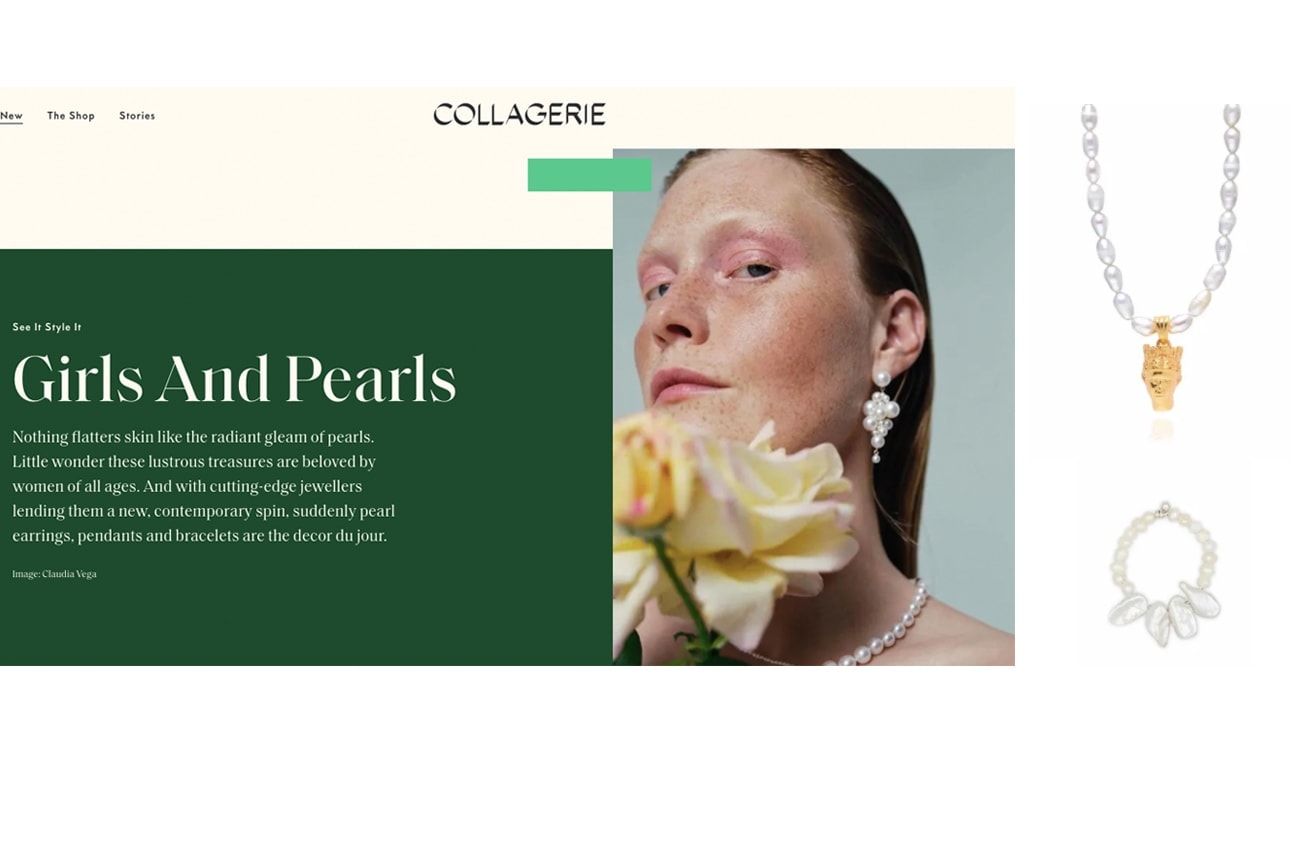
Task: Open The Shop navigation menu
Action: pyautogui.click(x=71, y=116)
